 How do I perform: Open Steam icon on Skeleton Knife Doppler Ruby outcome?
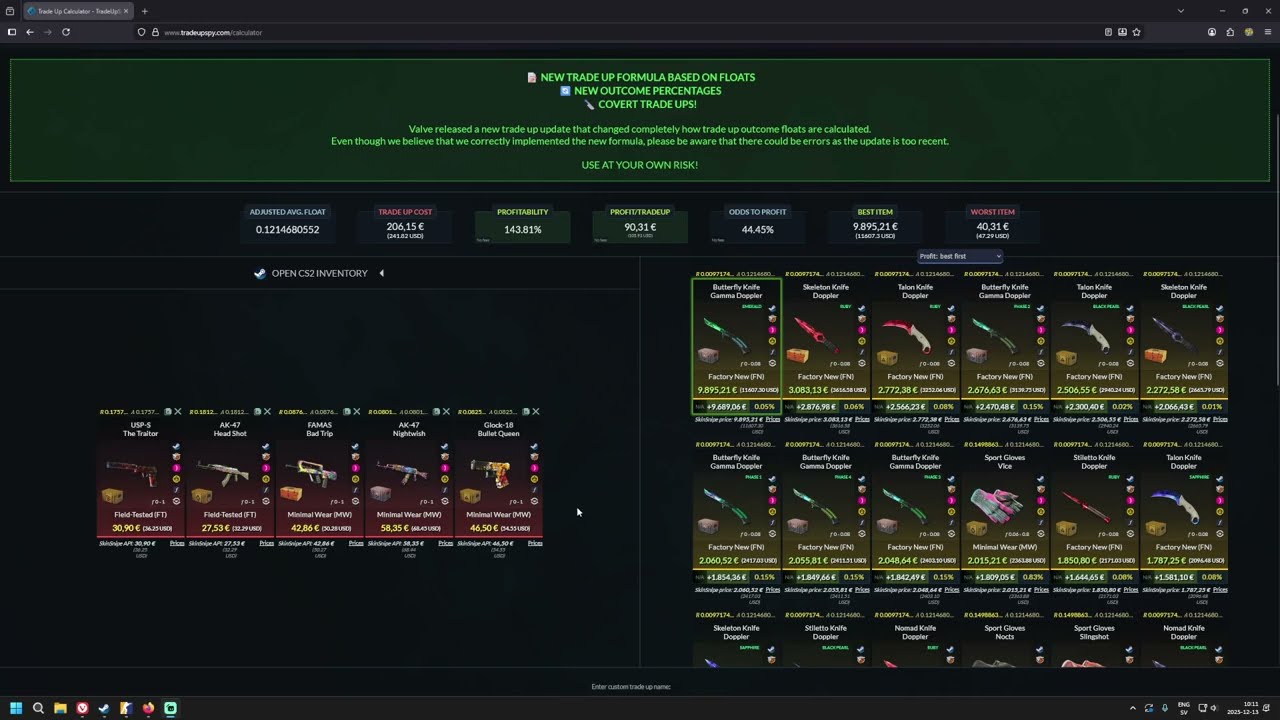tap(862, 309)
